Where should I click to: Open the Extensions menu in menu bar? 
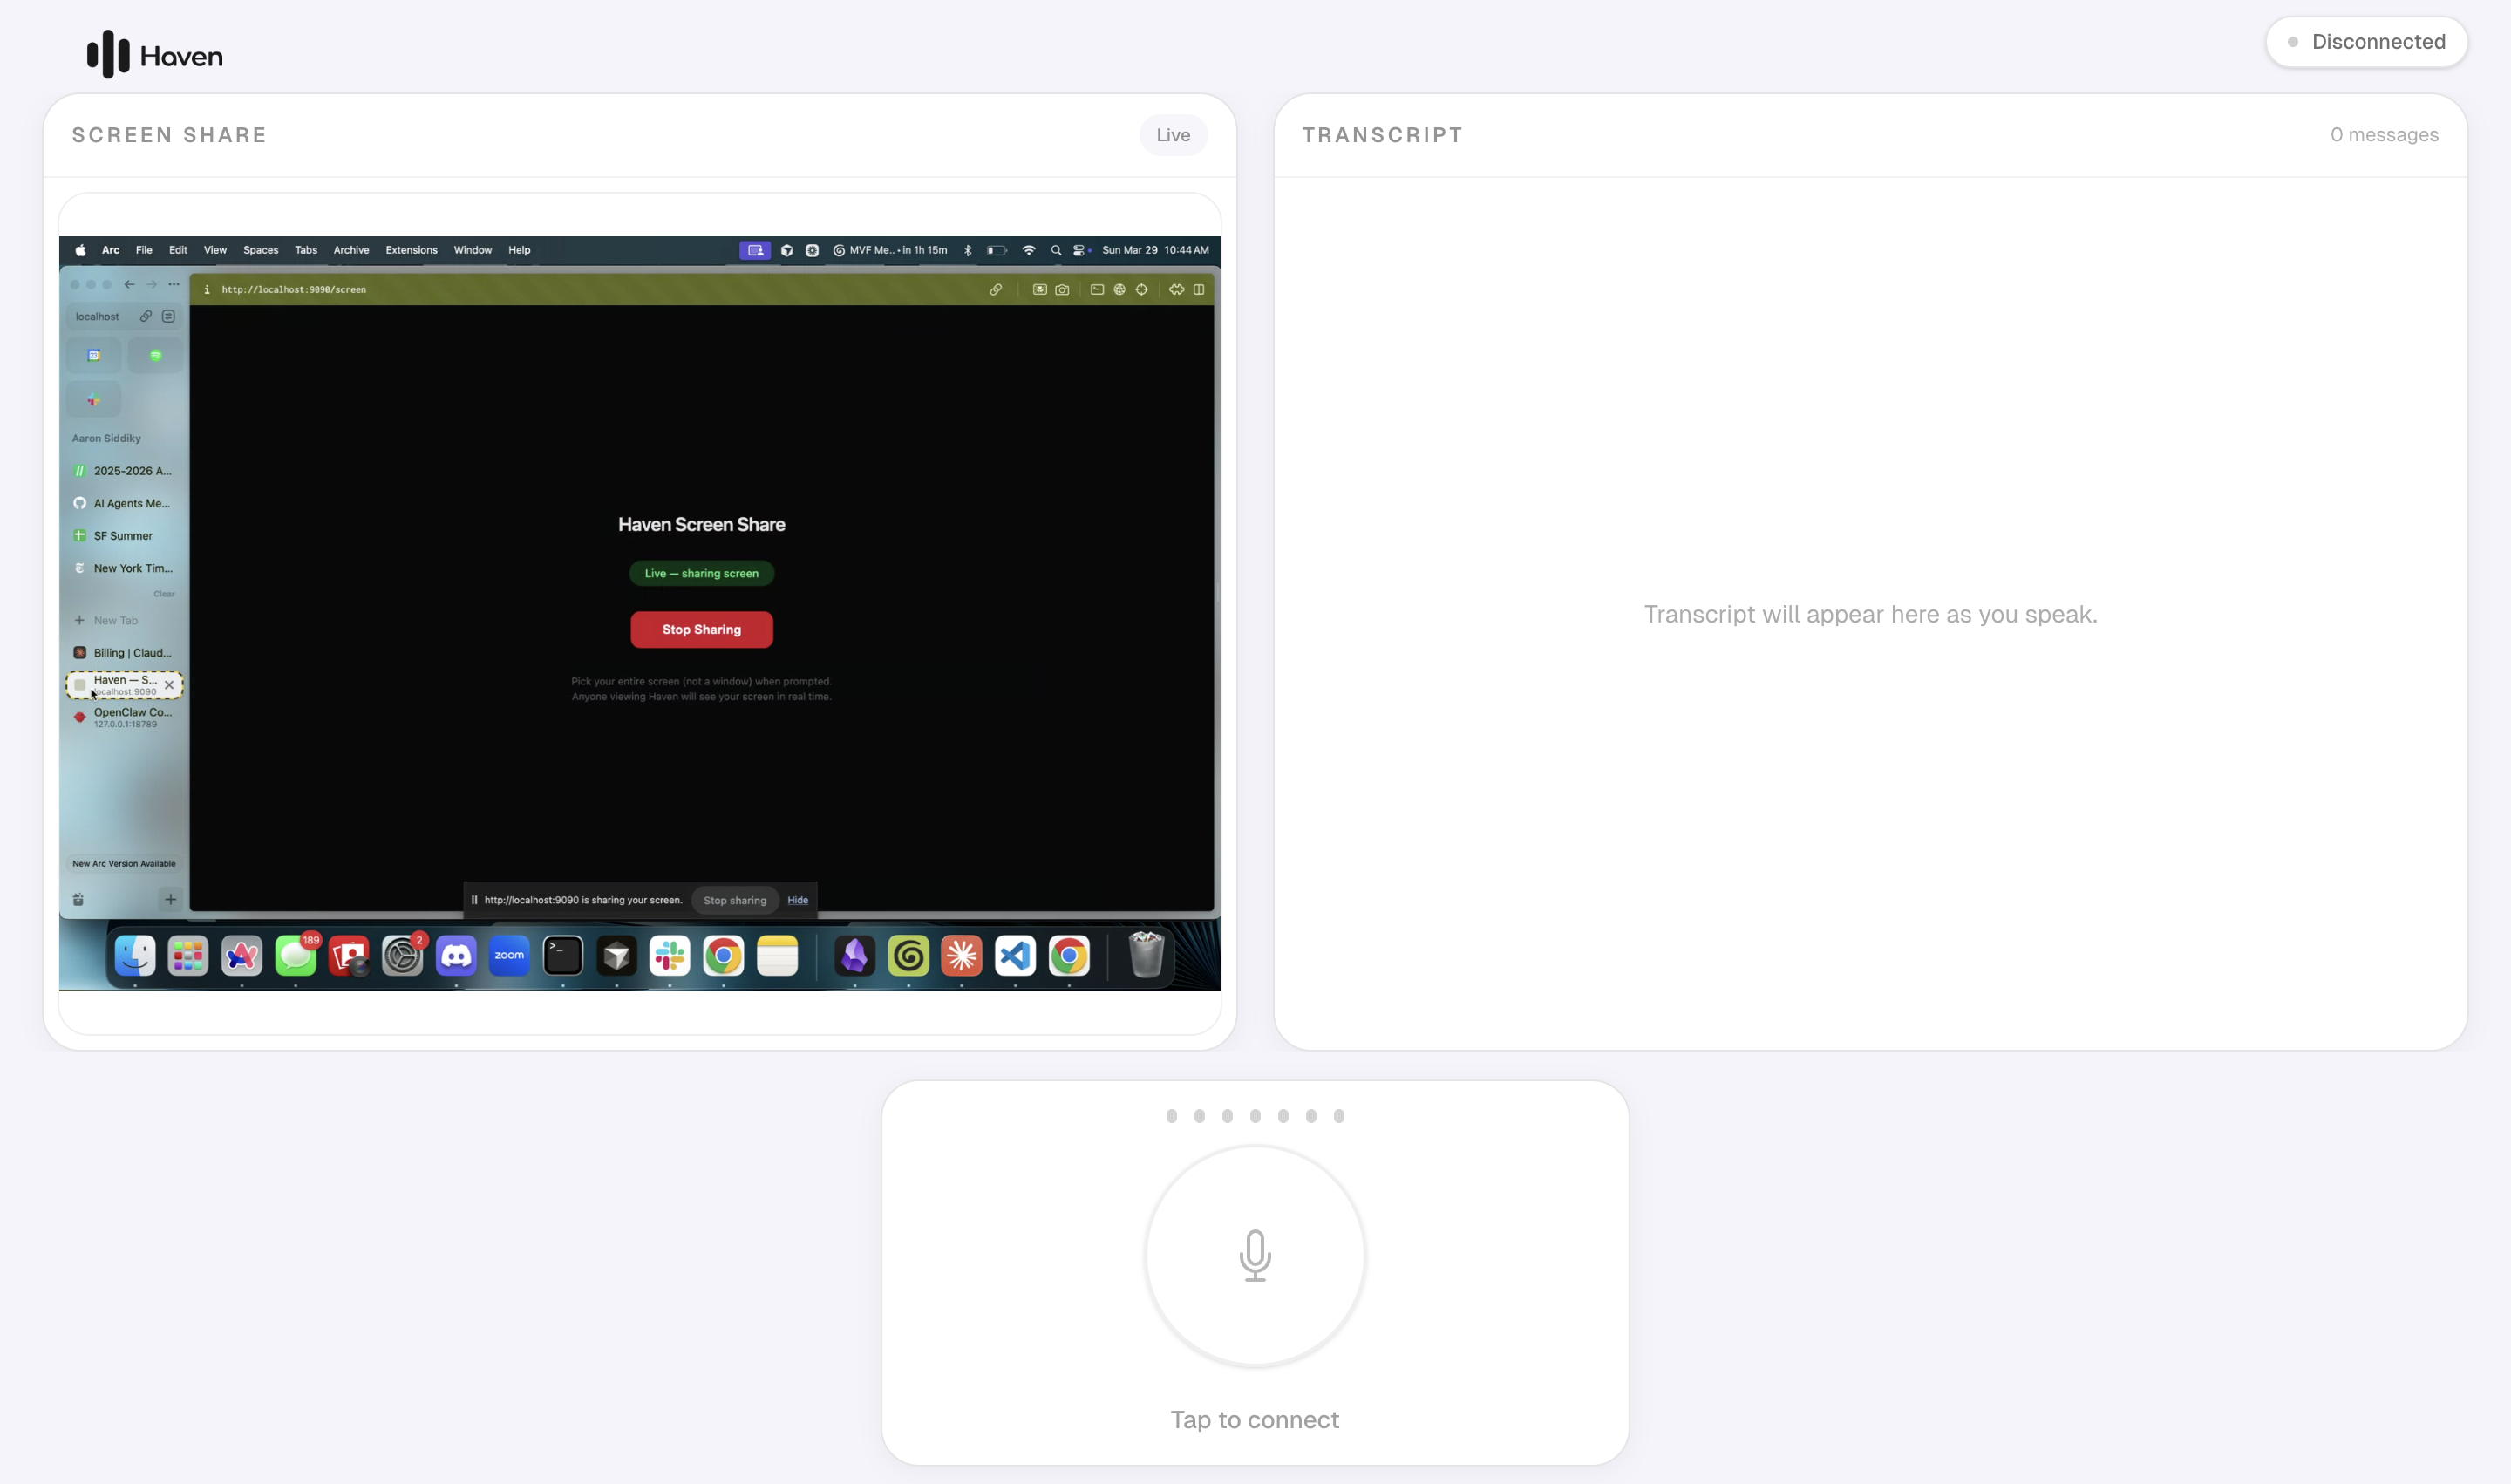pyautogui.click(x=411, y=250)
